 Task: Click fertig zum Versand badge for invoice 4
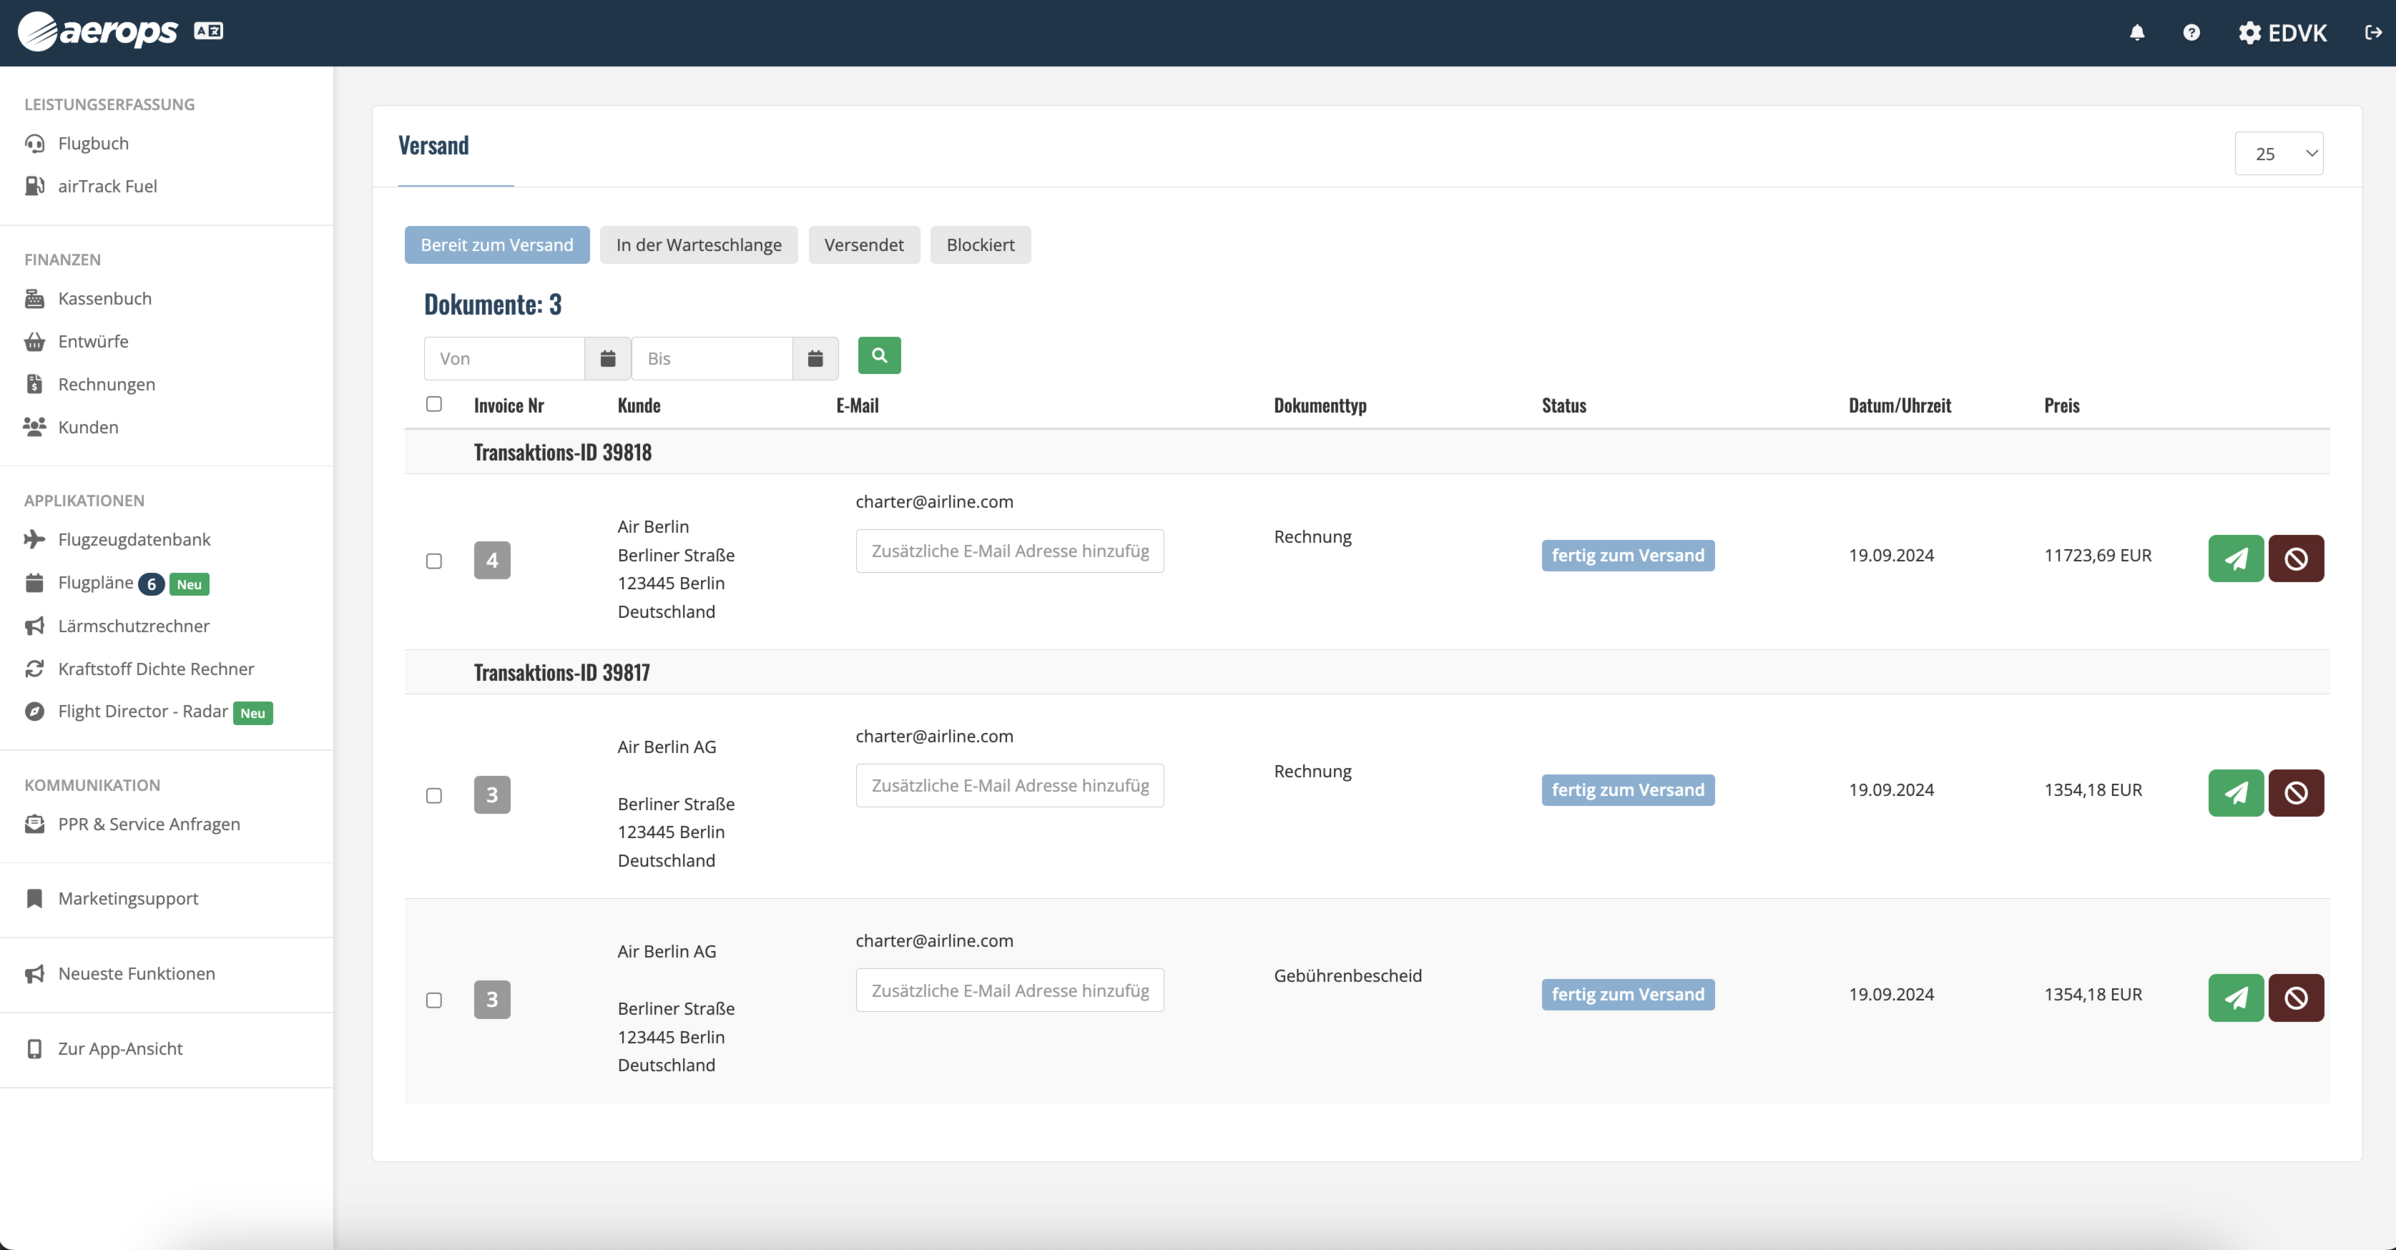1628,555
